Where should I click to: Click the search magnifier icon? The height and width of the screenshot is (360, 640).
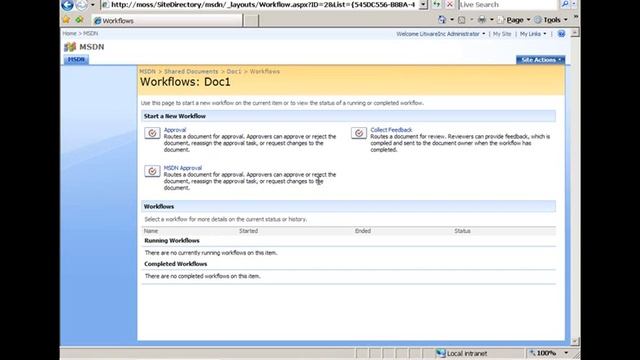click(564, 4)
